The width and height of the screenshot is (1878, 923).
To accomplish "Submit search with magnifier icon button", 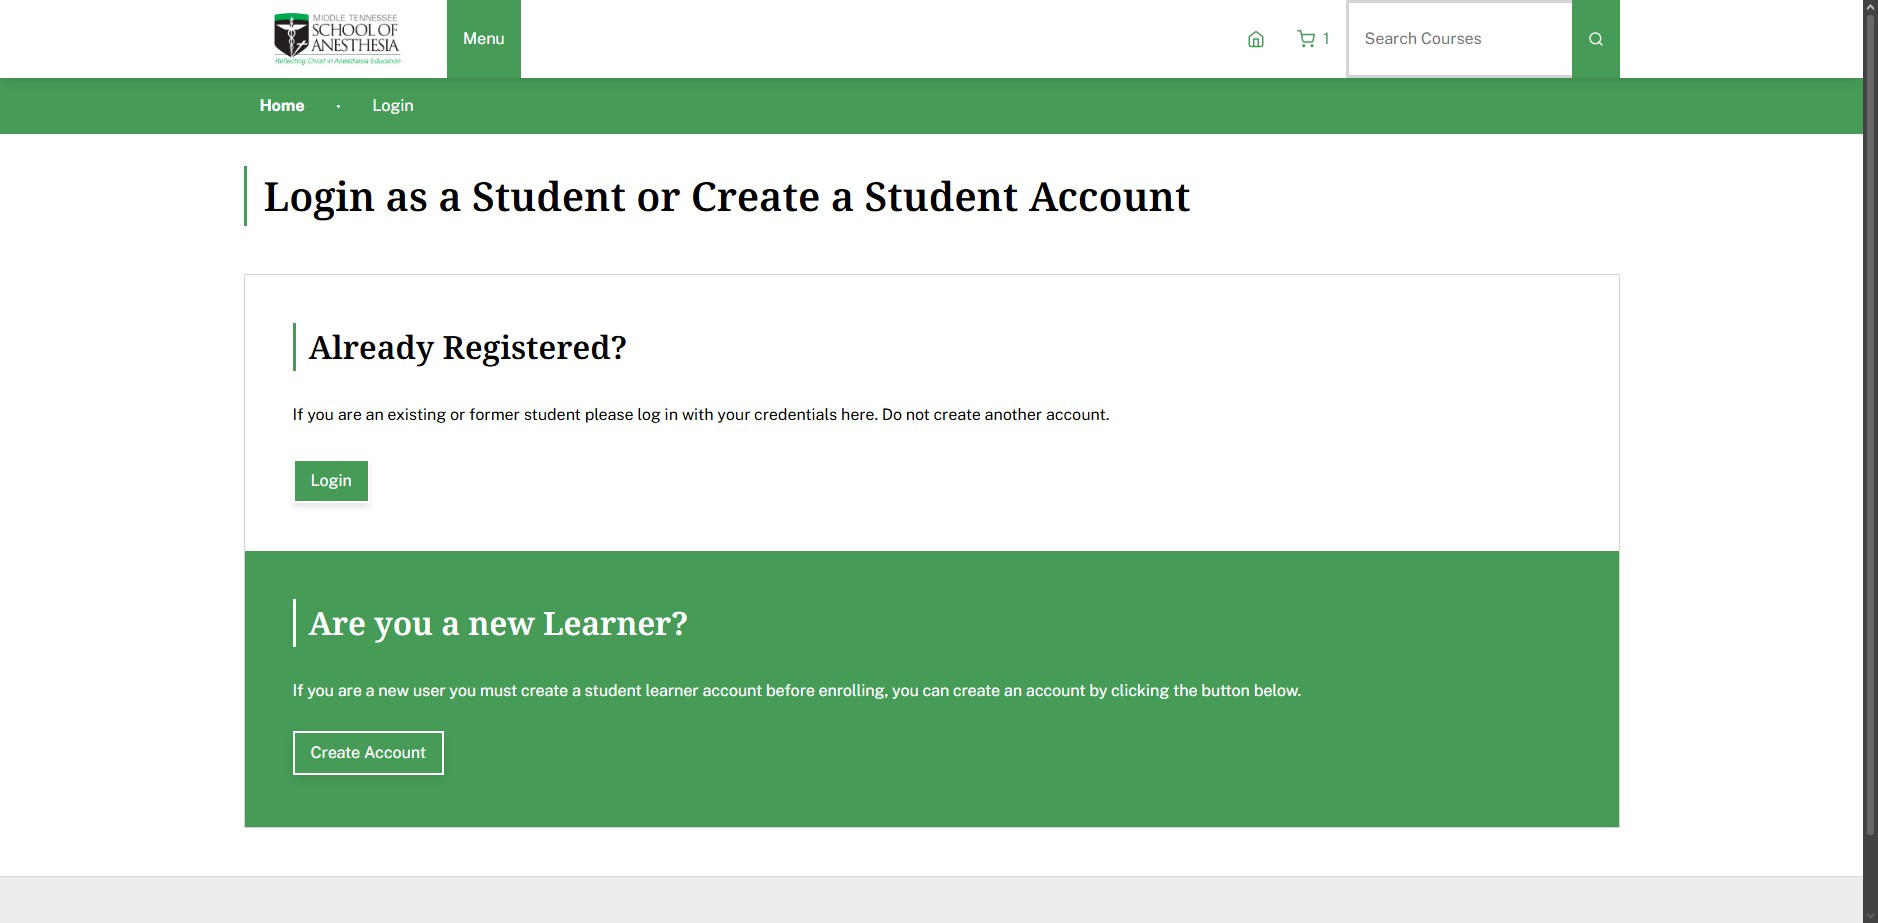I will [x=1596, y=39].
